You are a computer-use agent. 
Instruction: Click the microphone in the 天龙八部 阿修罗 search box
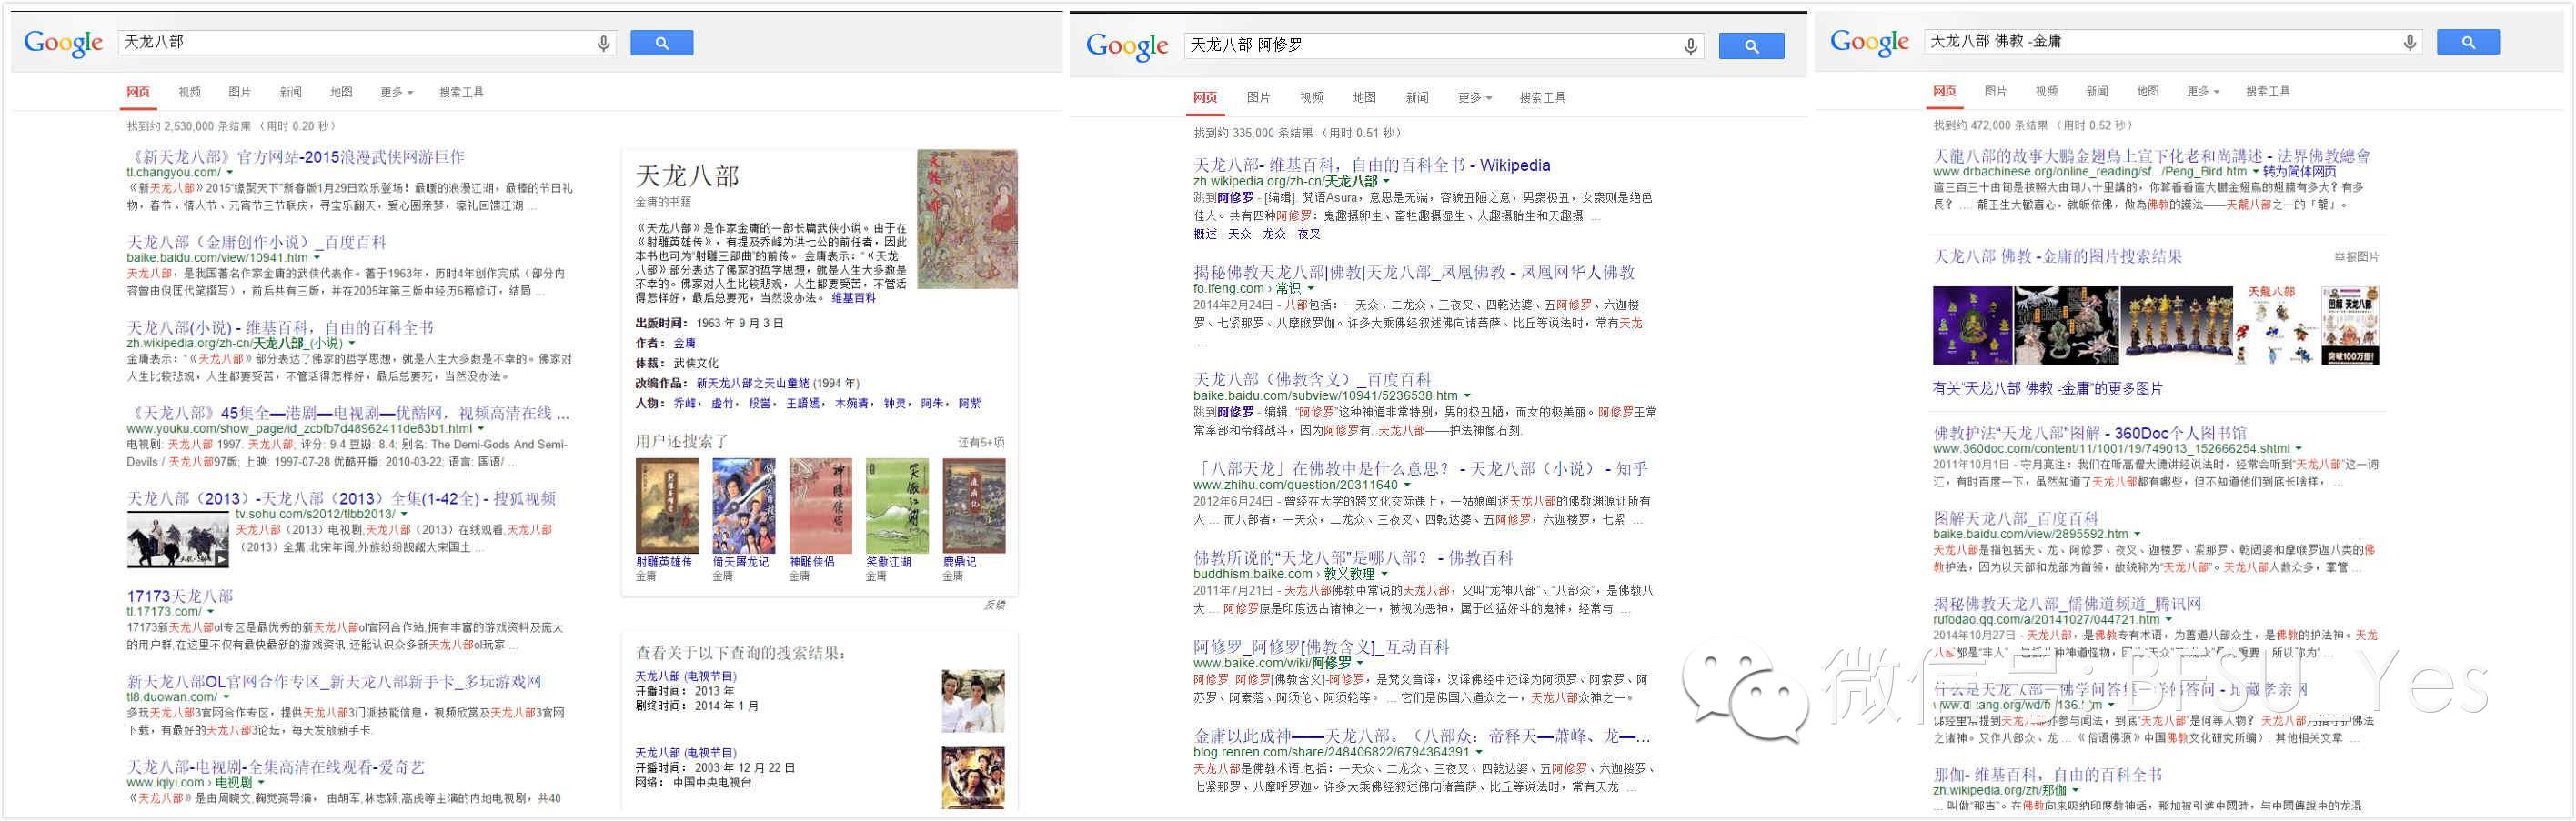click(1690, 46)
